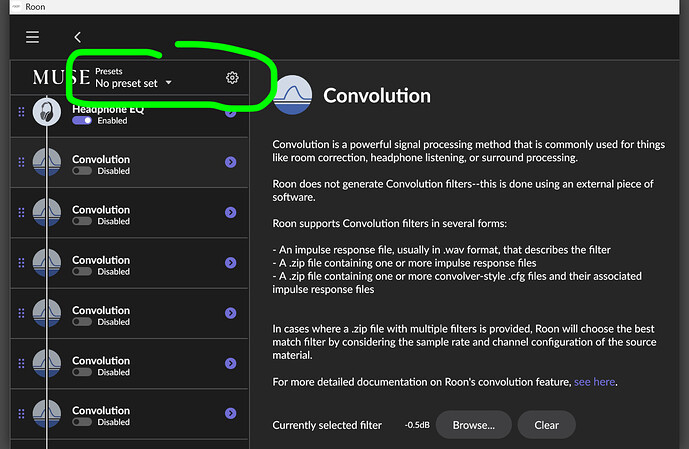Screen dimensions: 689x449
Task: Click the Clear filter button
Action: tap(547, 425)
